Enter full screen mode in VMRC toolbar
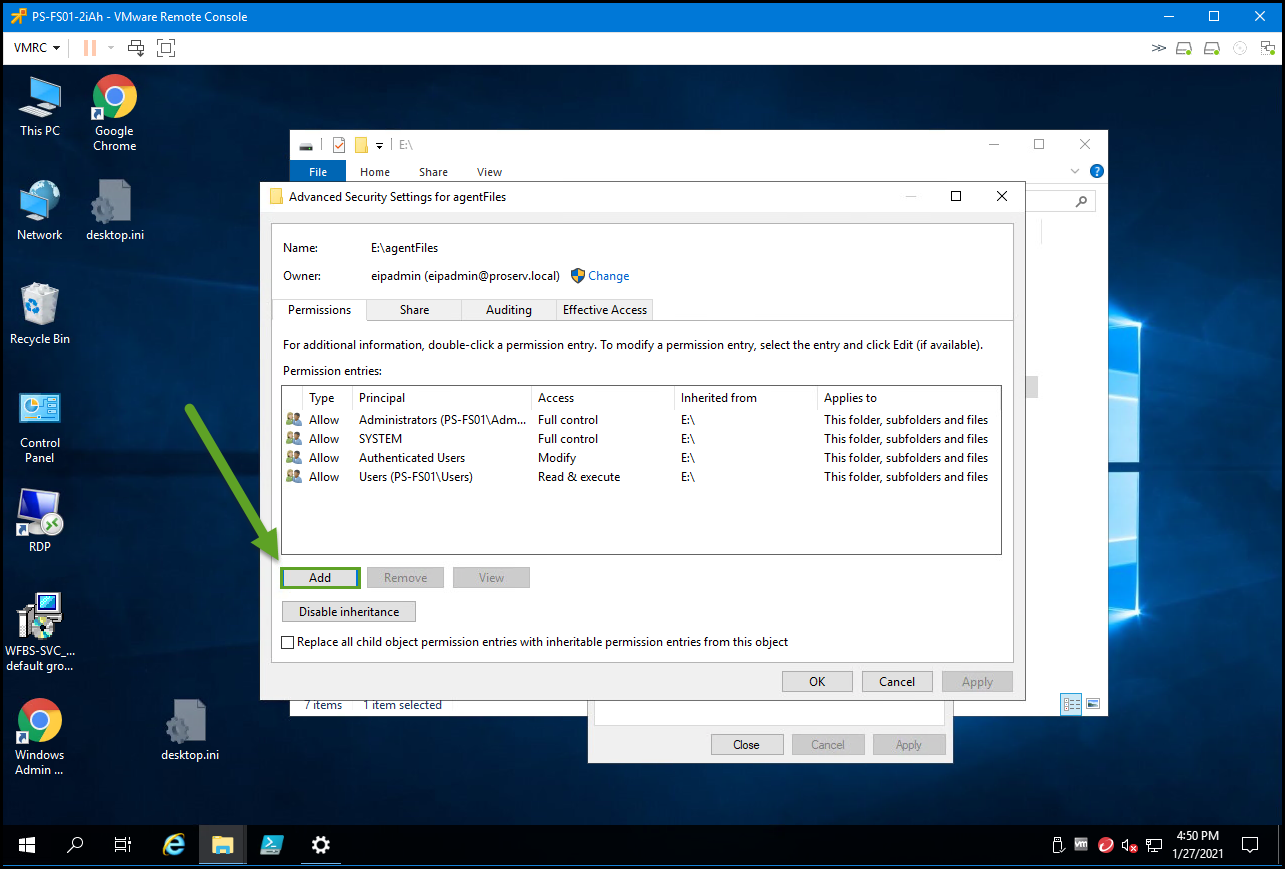This screenshot has width=1285, height=869. coord(166,48)
